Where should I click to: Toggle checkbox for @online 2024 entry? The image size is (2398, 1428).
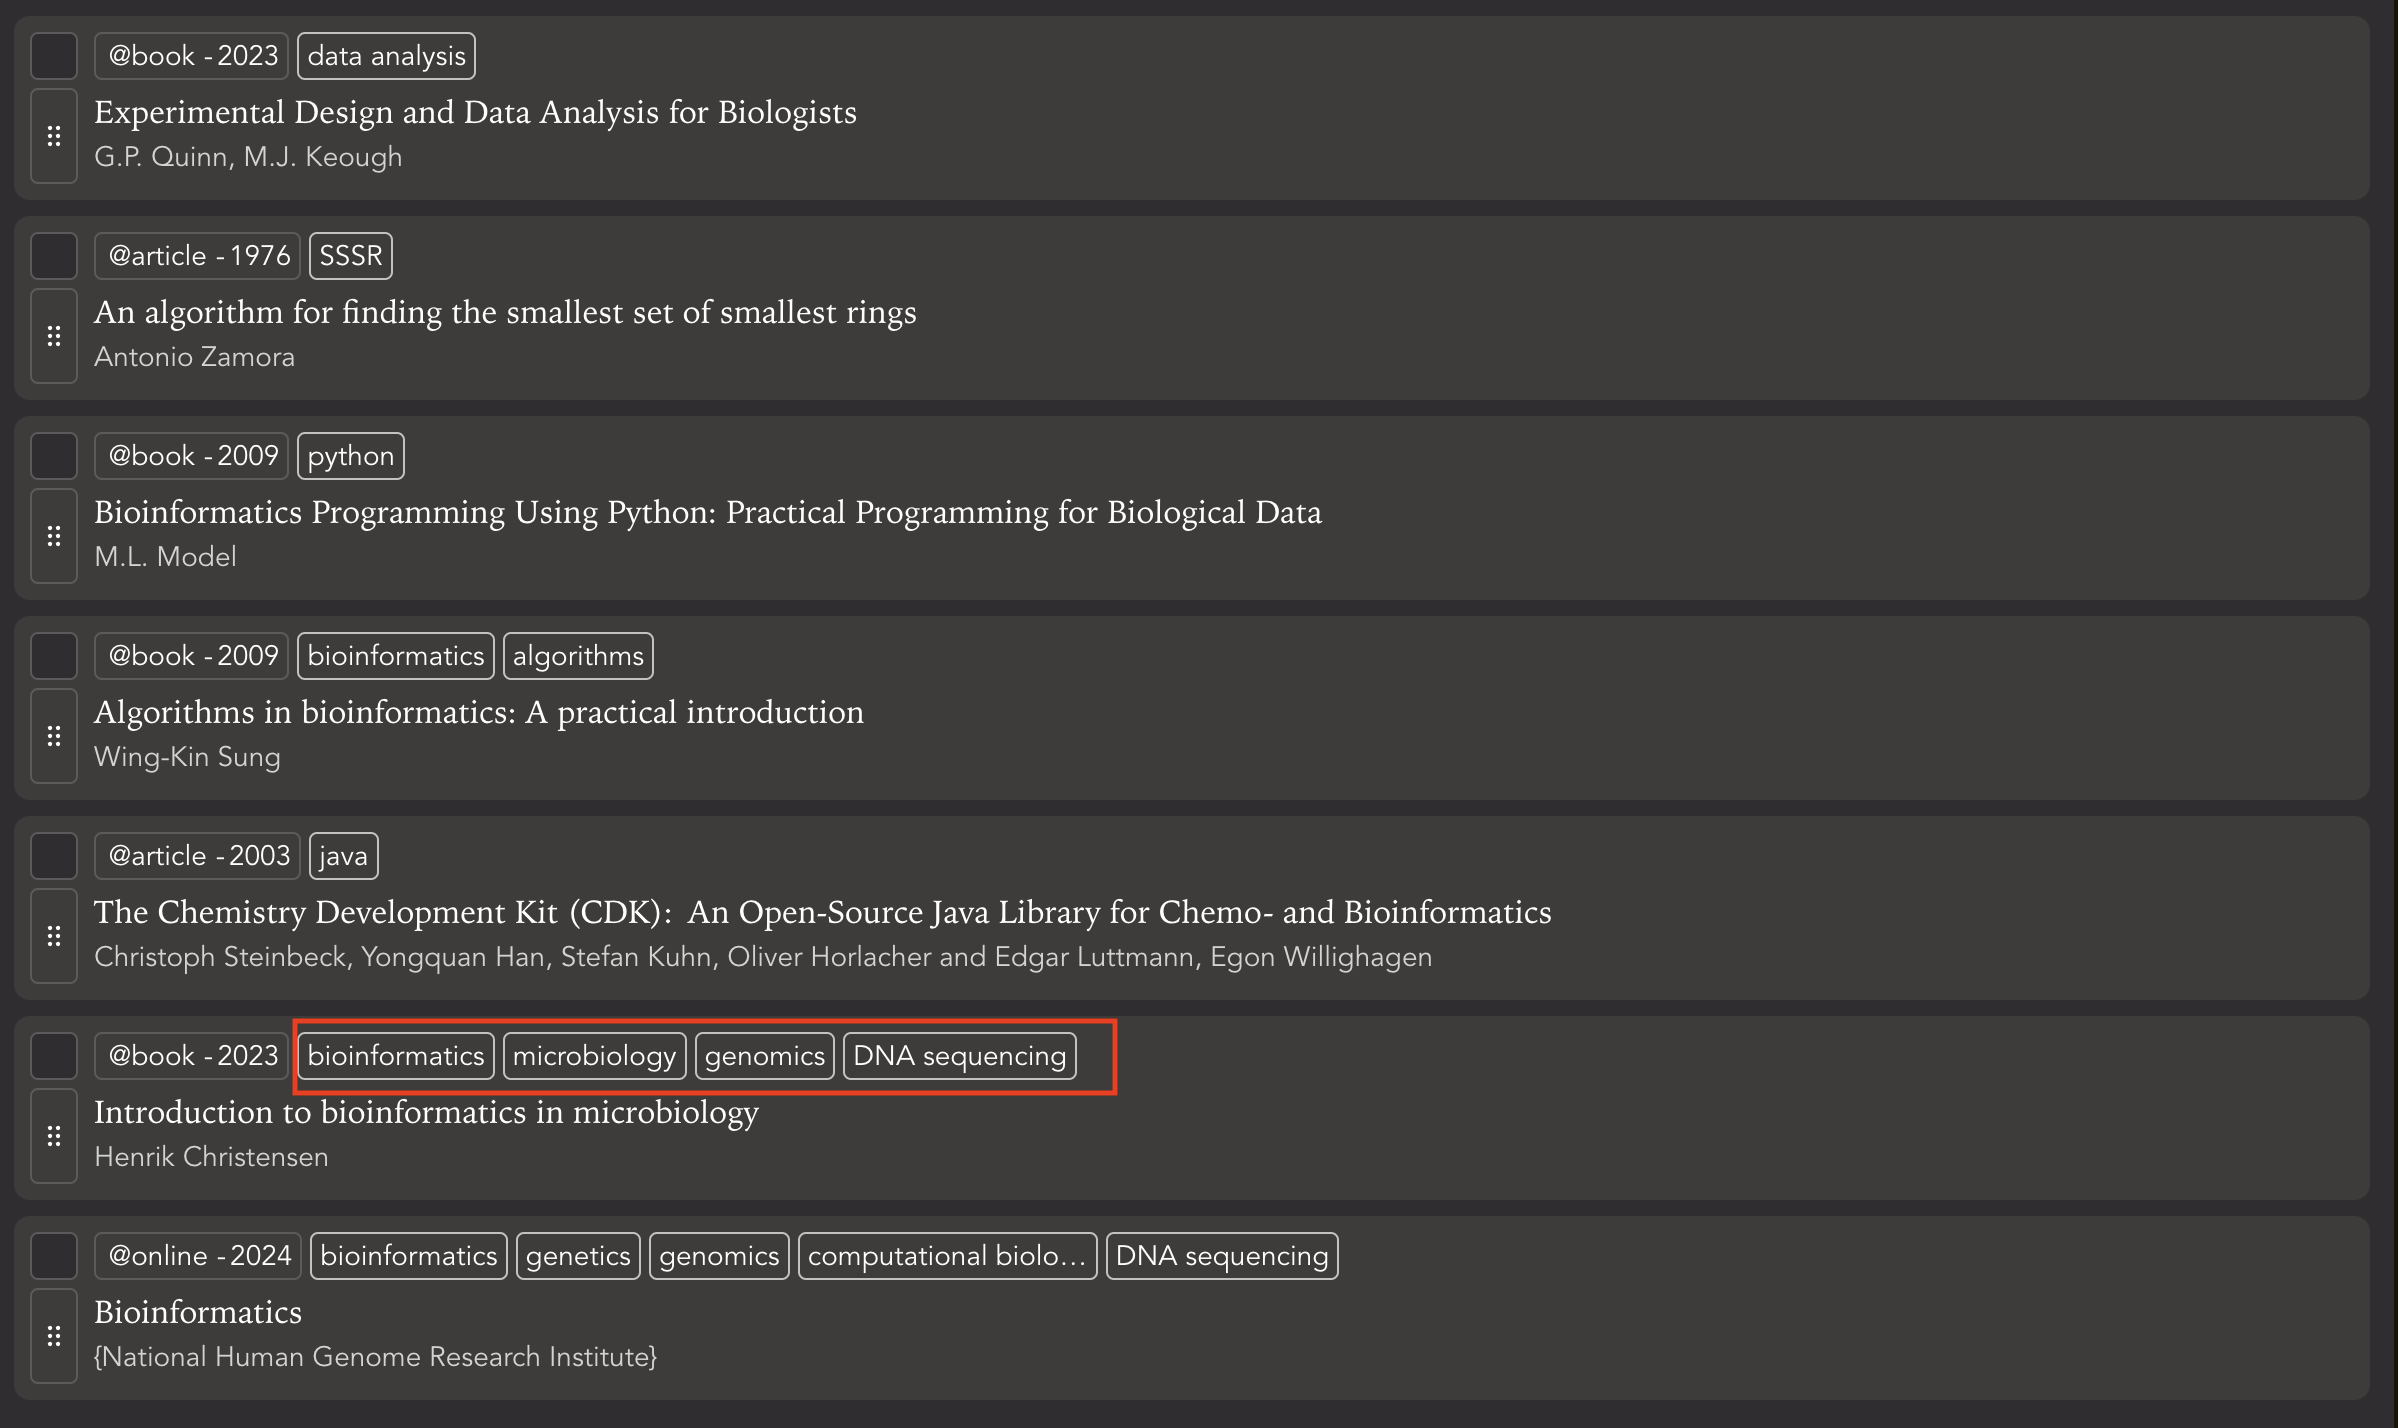54,1256
